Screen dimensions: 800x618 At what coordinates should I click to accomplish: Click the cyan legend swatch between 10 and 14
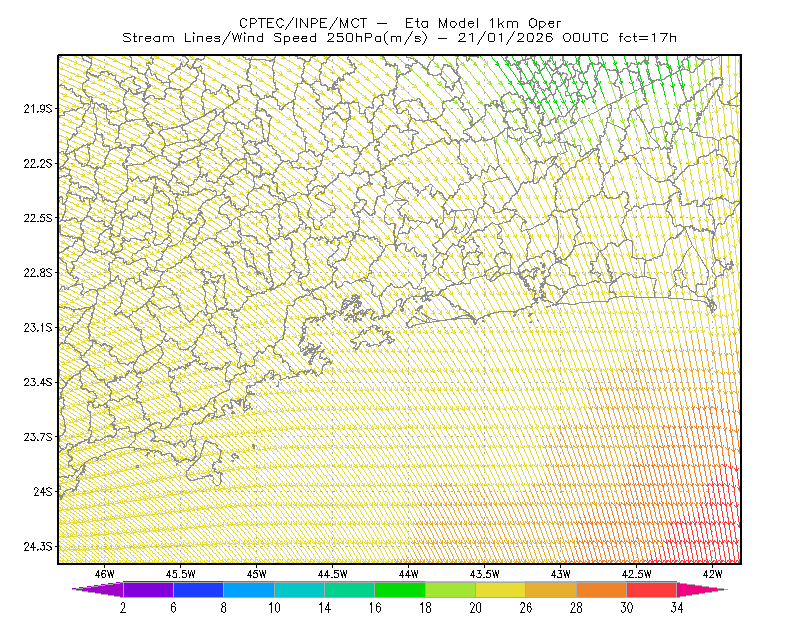(x=299, y=589)
